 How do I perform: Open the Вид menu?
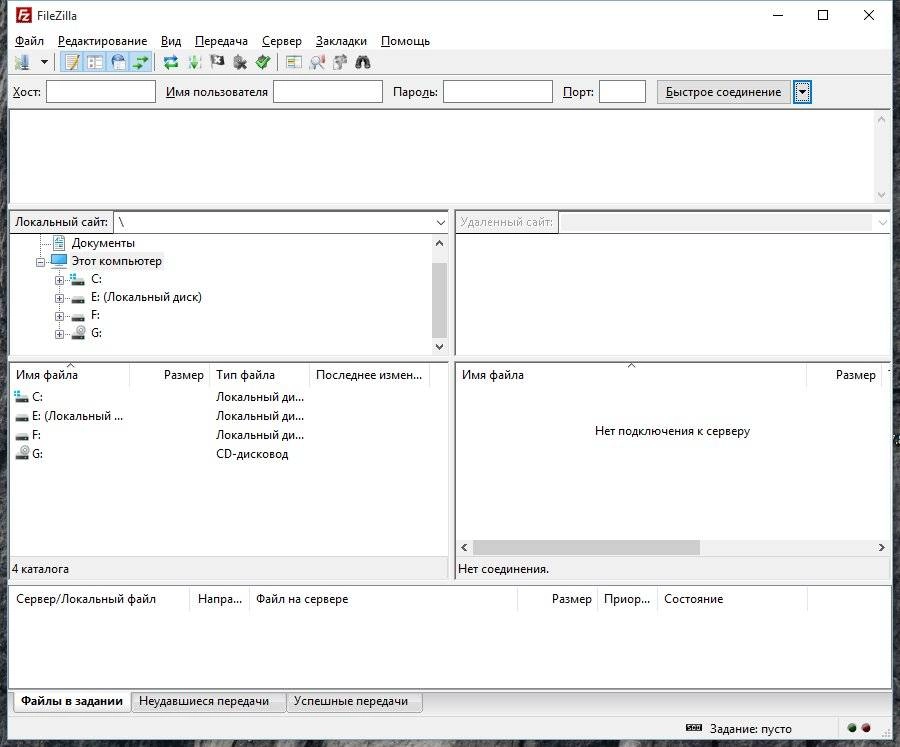point(171,41)
